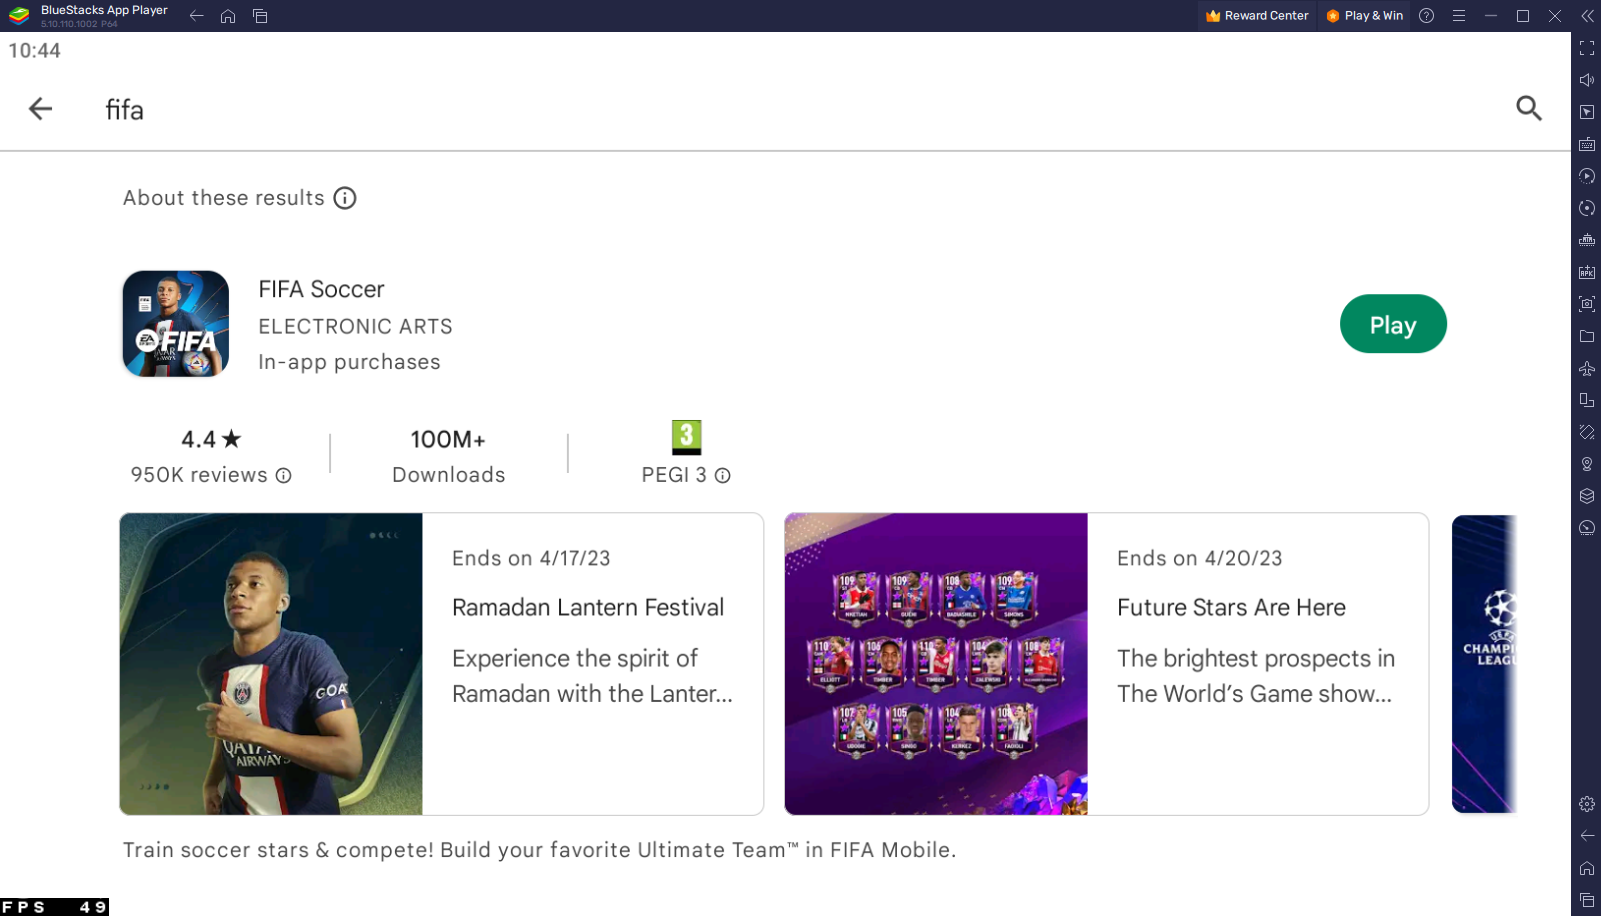Screen dimensions: 1601x916
Task: Click the sidebar Android back arrow
Action: click(1587, 836)
